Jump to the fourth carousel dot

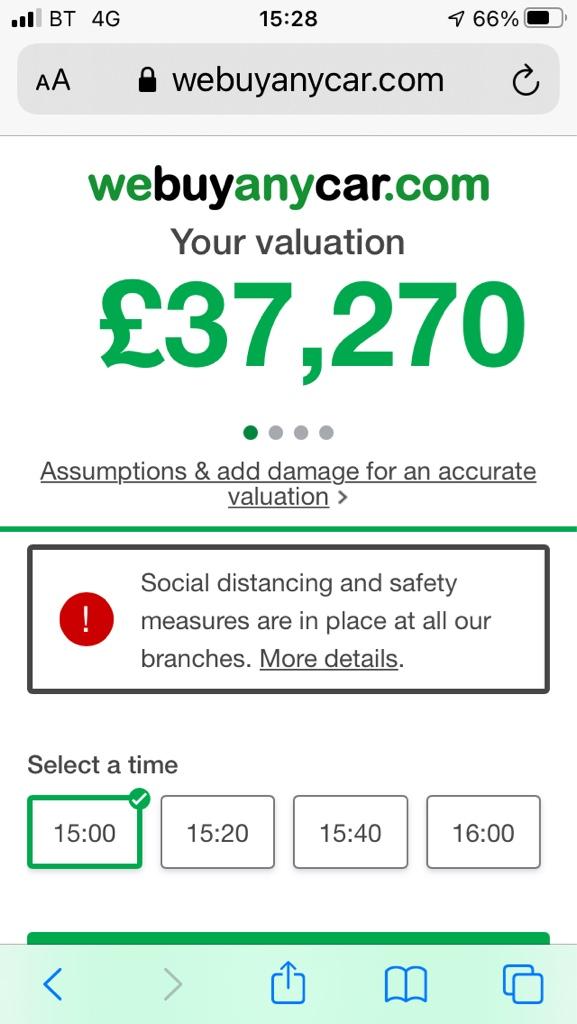coord(326,432)
